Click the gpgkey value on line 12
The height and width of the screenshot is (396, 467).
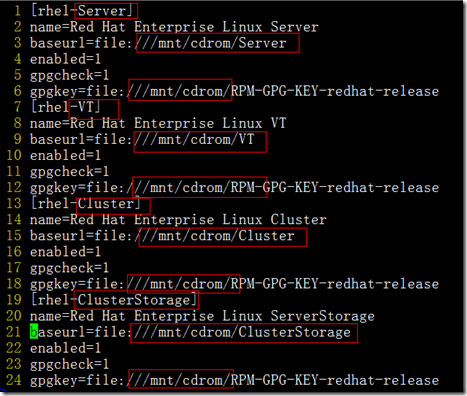283,187
